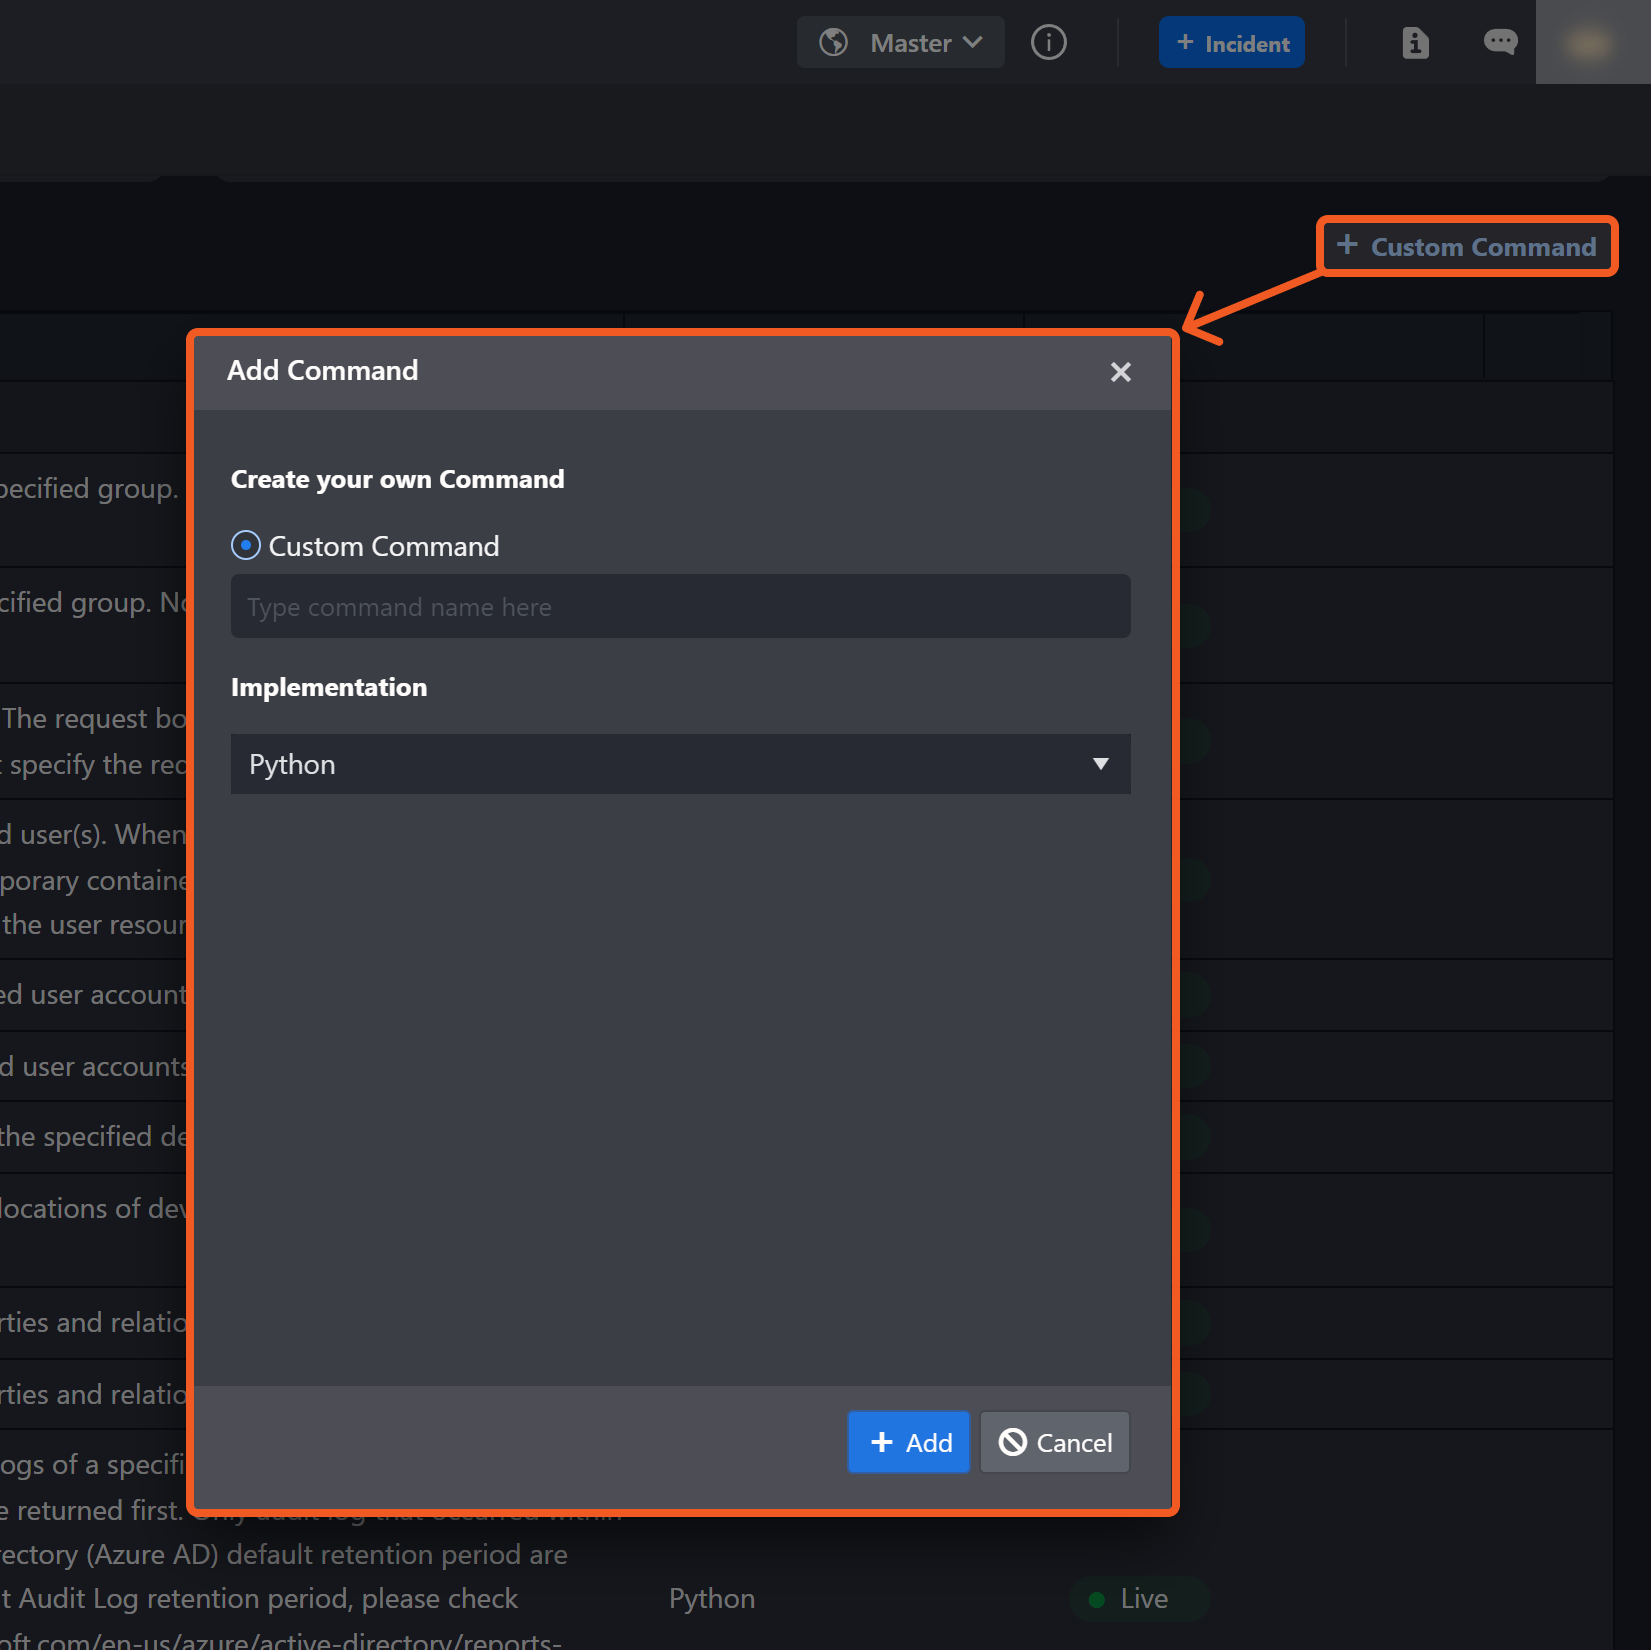Select the Custom Command radio button
Viewport: 1651px width, 1650px height.
click(246, 546)
